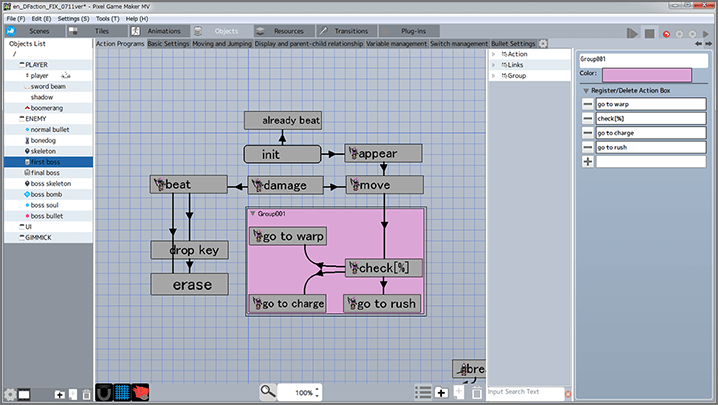This screenshot has width=718, height=405.
Task: Open the Animations tab
Action: point(157,31)
